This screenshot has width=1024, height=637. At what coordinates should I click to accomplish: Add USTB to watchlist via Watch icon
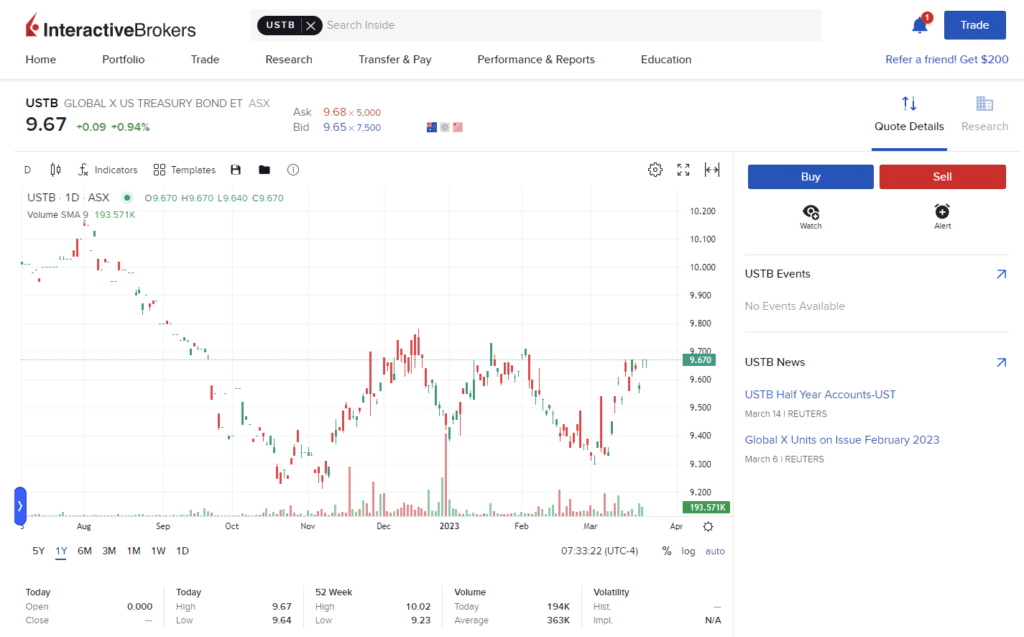coord(810,211)
